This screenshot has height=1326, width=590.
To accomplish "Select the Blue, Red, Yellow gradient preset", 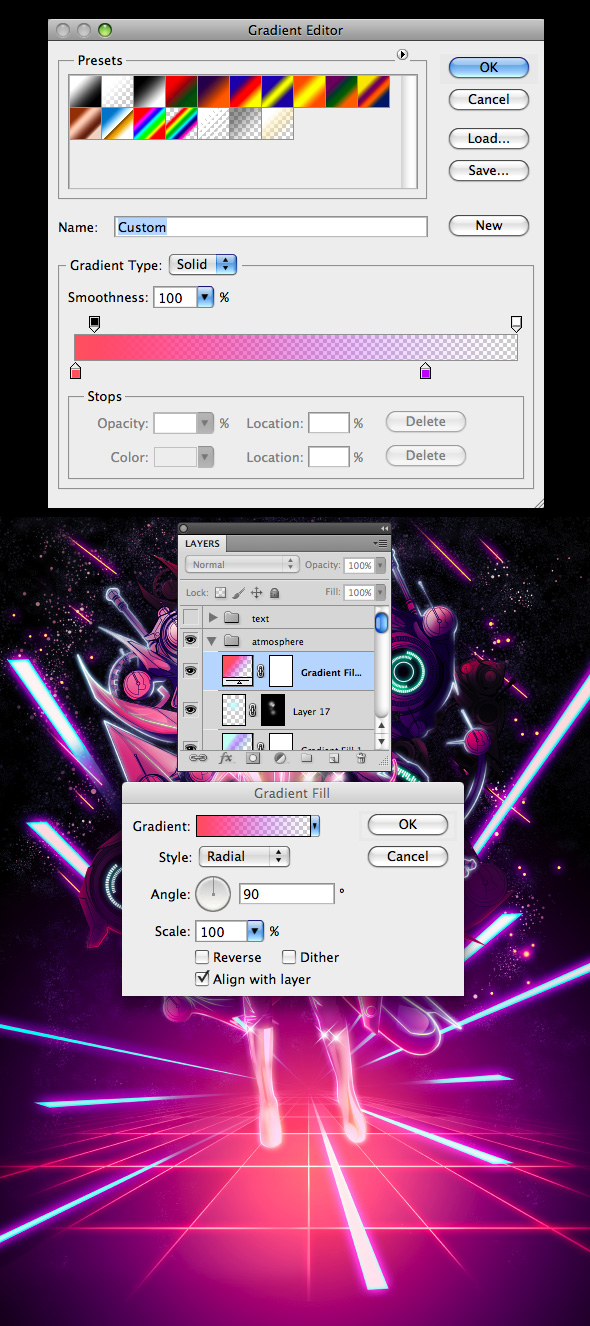I will [245, 92].
